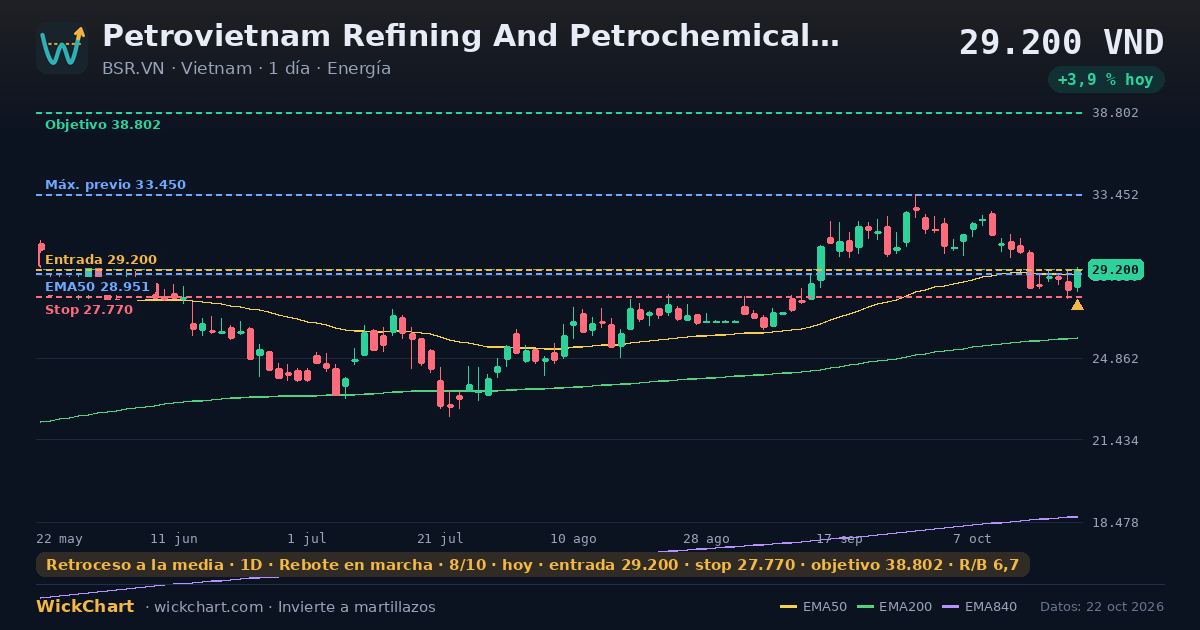Viewport: 1200px width, 630px height.
Task: Click the 24.862 price axis value
Action: coord(1116,358)
